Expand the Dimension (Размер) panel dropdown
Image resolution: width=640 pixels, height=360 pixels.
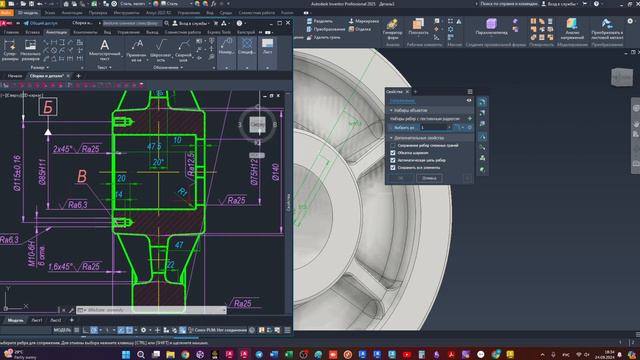pos(40,67)
